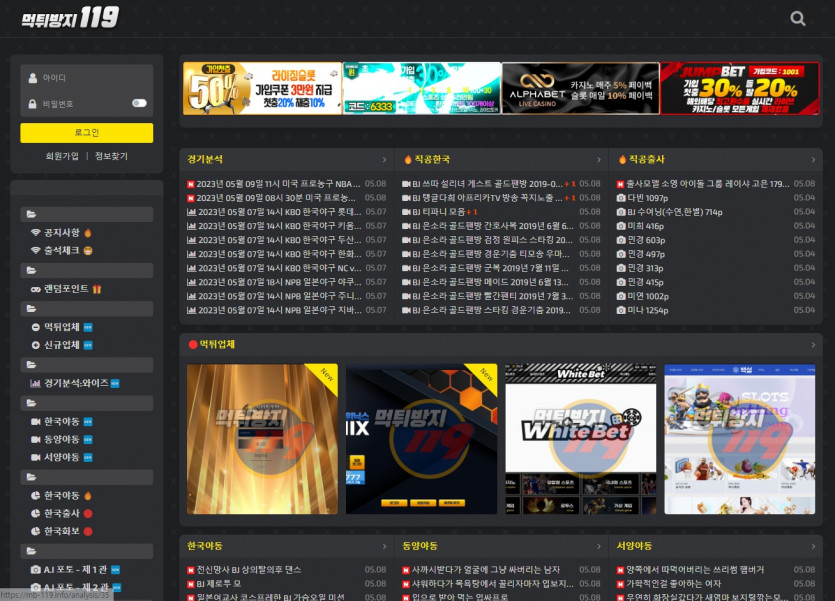Click the ALPHABET live casino banner
The width and height of the screenshot is (835, 601).
580,89
